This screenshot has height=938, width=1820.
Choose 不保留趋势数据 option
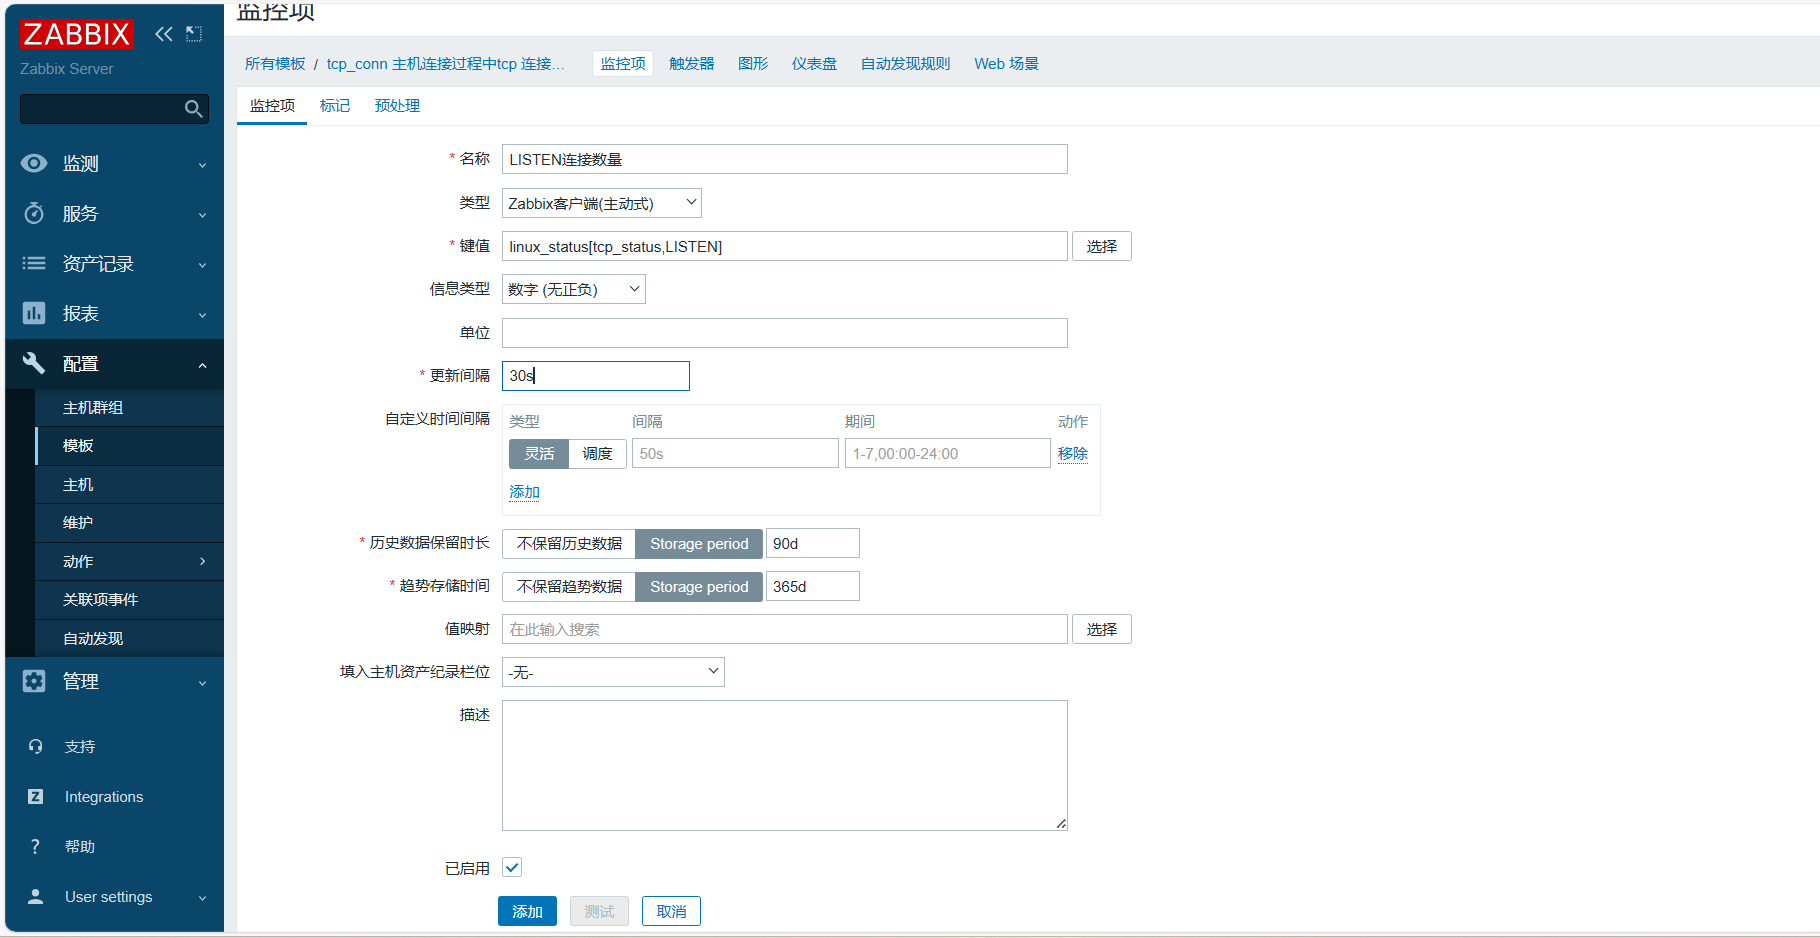pos(569,587)
